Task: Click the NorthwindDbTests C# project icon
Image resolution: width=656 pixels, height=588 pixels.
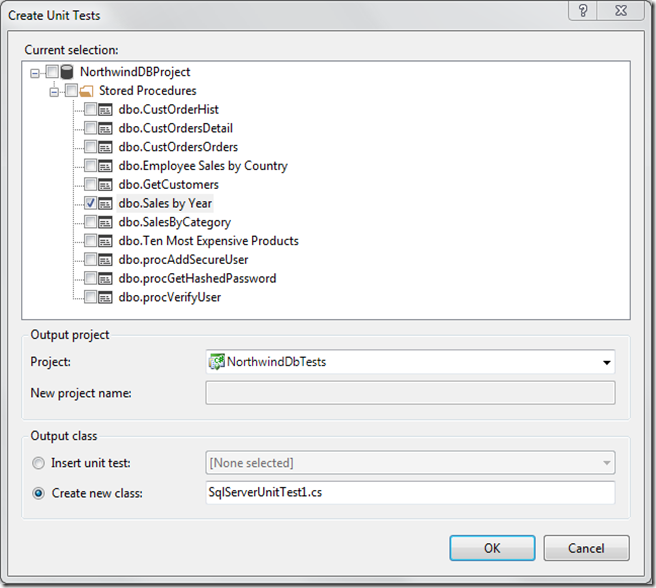Action: pos(217,362)
